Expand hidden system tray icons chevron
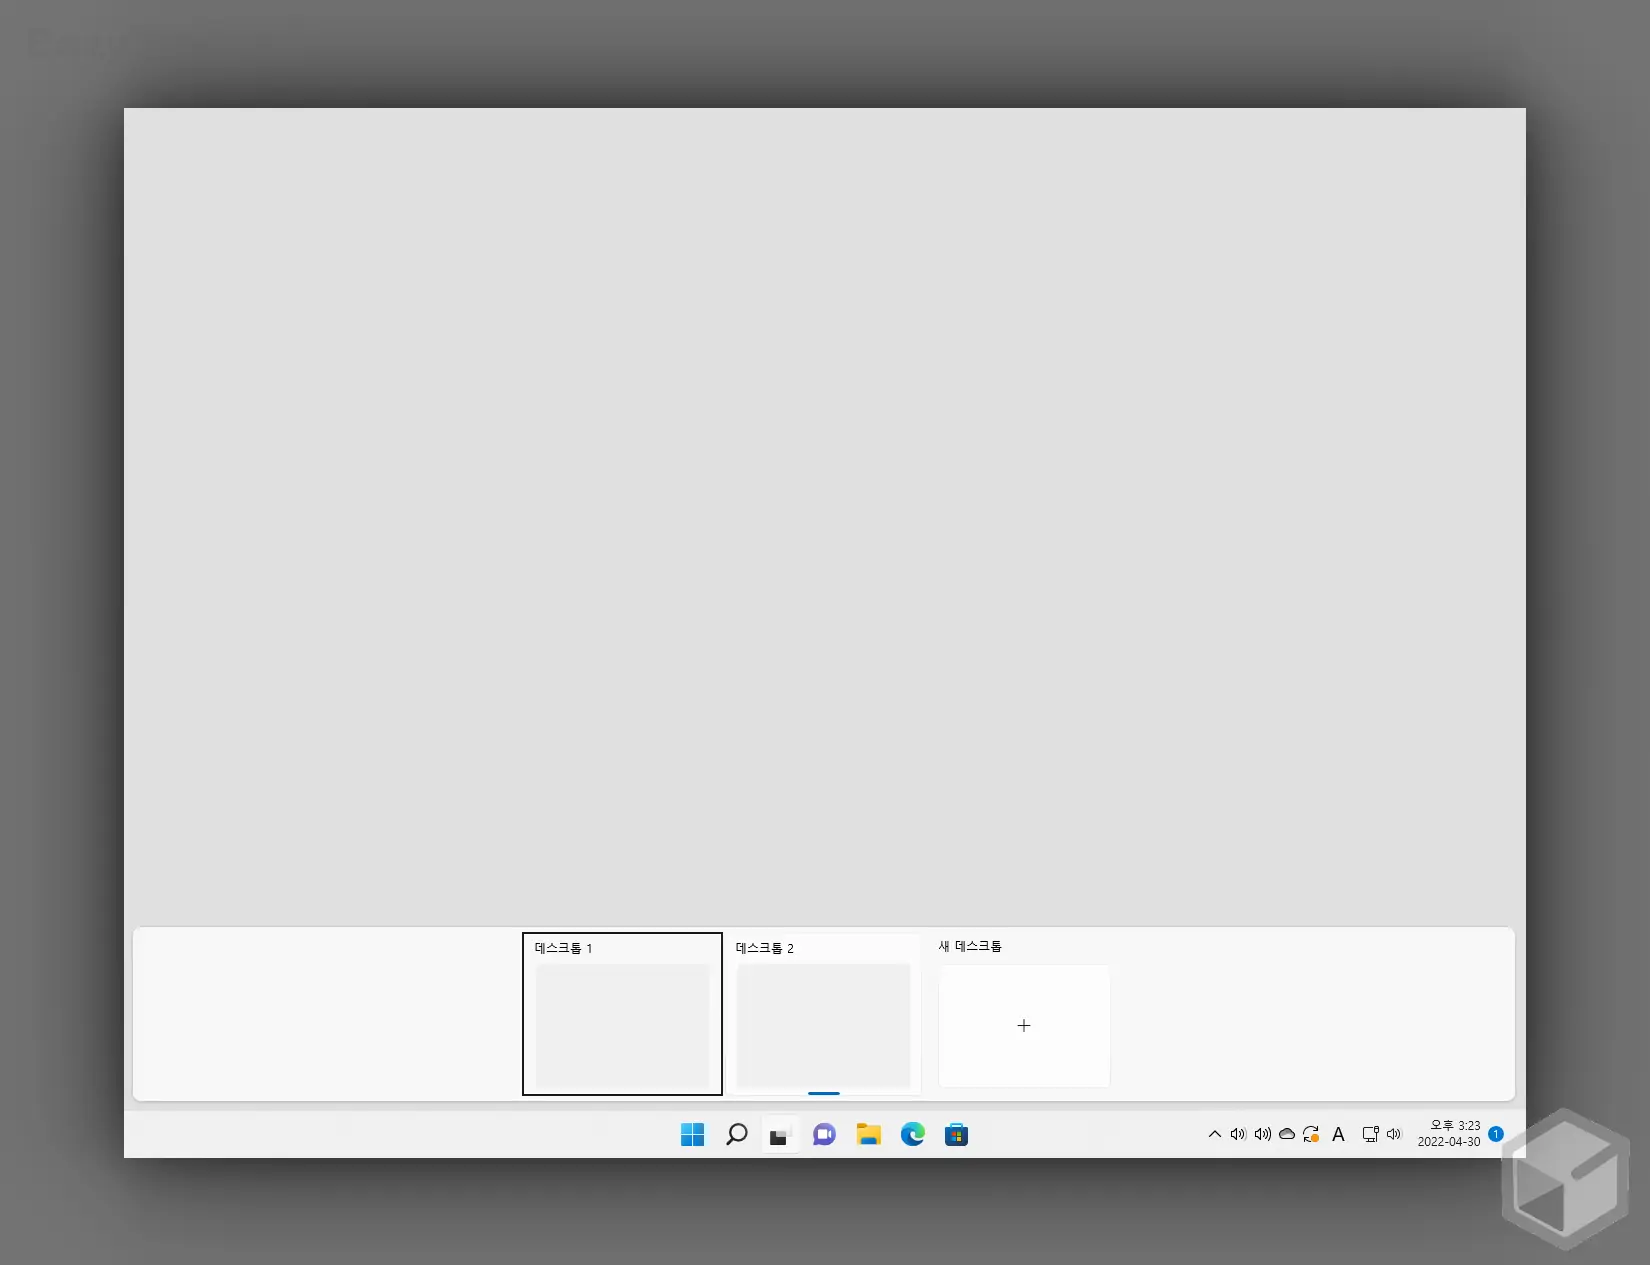1650x1265 pixels. click(1214, 1134)
